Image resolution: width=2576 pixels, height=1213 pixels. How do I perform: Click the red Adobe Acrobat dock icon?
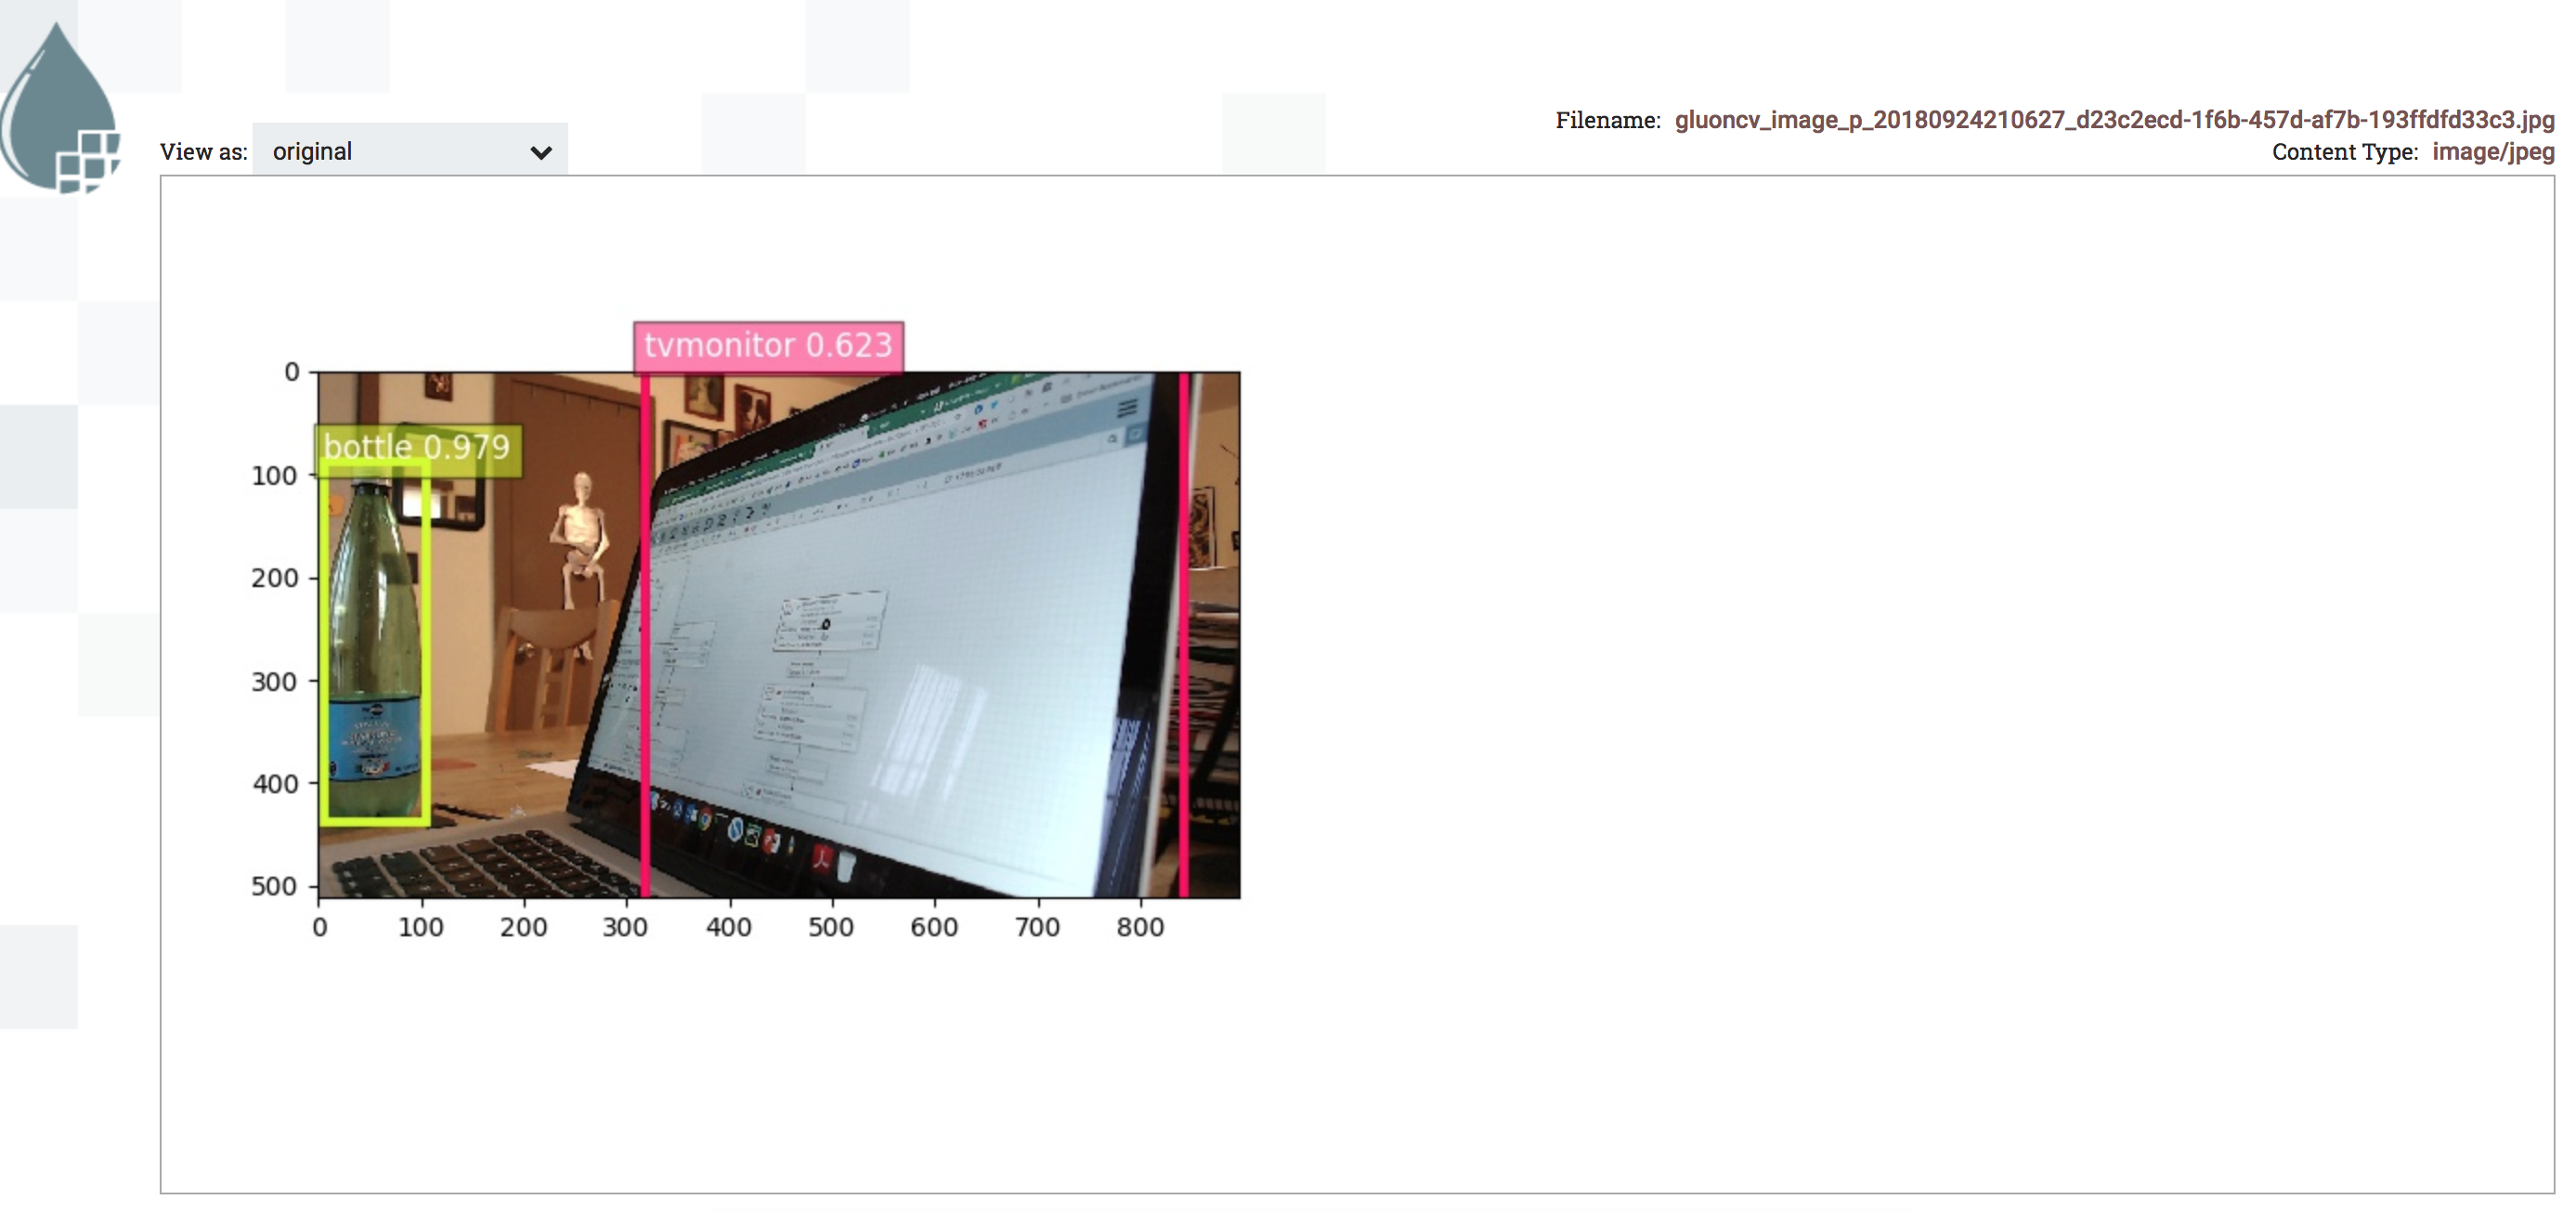[822, 857]
